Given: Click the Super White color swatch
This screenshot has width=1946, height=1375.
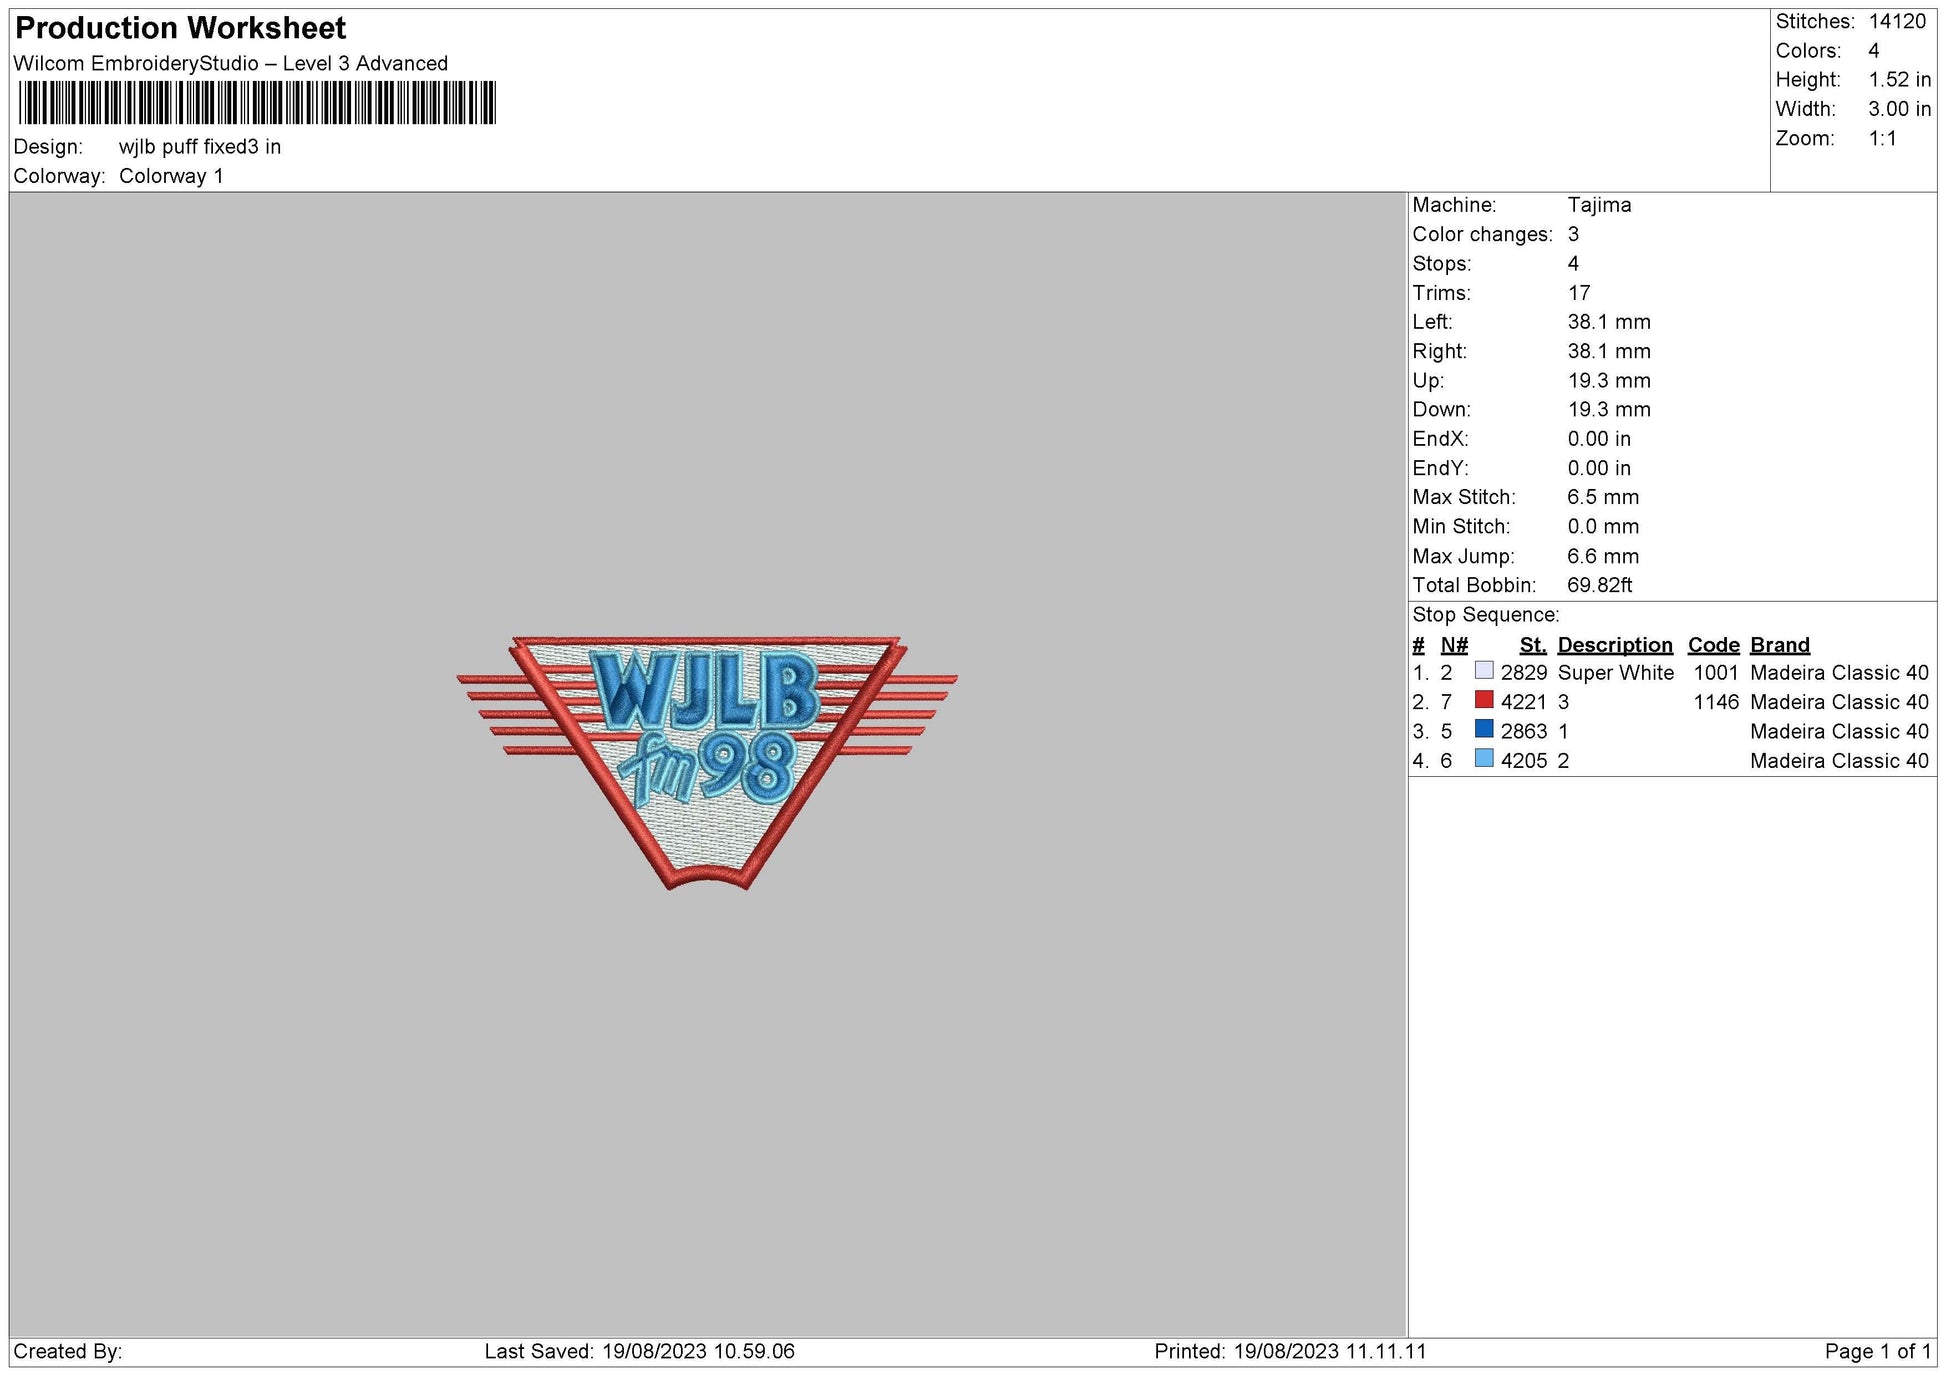Looking at the screenshot, I should click(x=1487, y=673).
